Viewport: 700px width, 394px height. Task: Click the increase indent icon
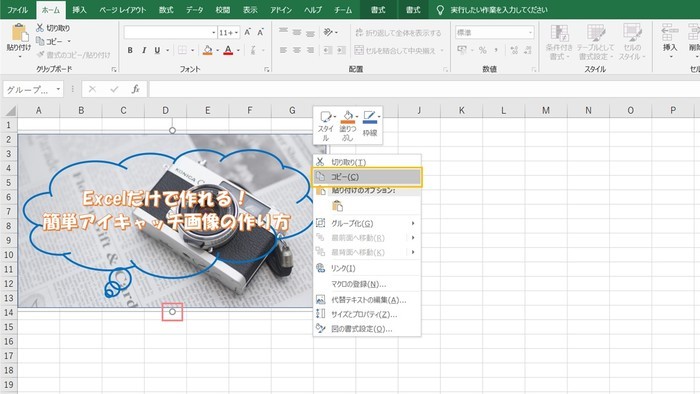341,50
